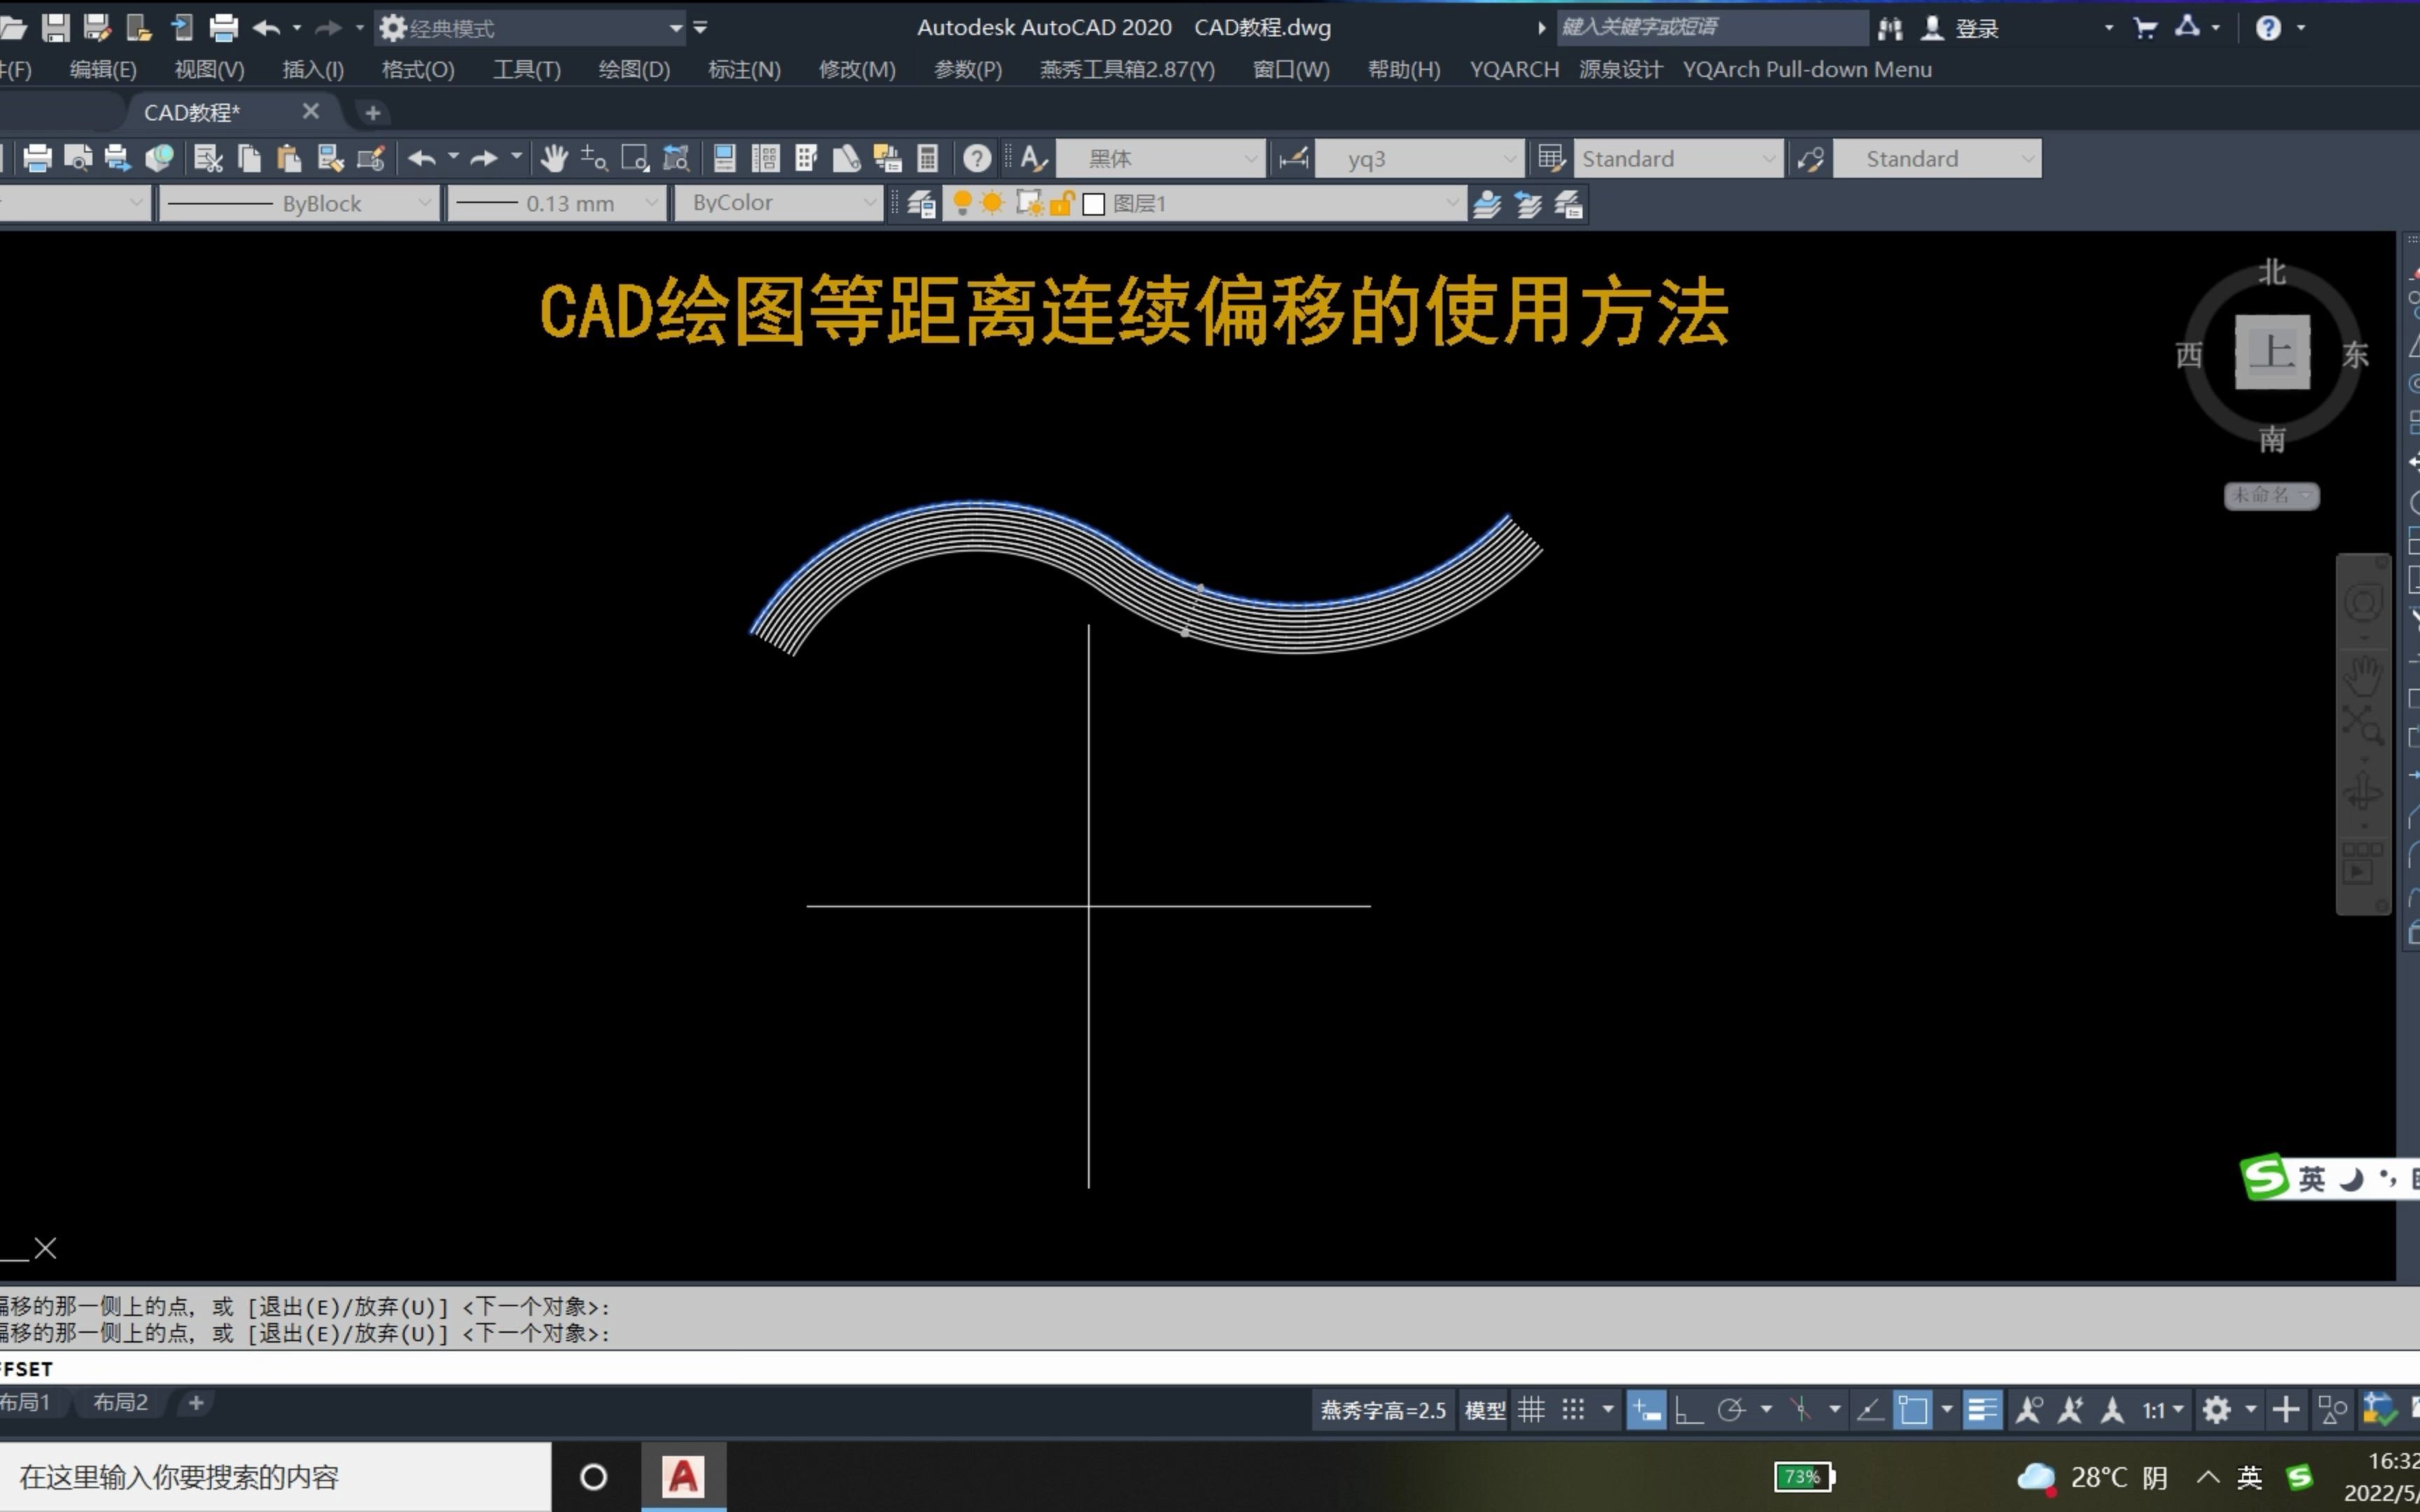Click the white color swatch for 图层1
The image size is (2420, 1512).
pos(1093,204)
